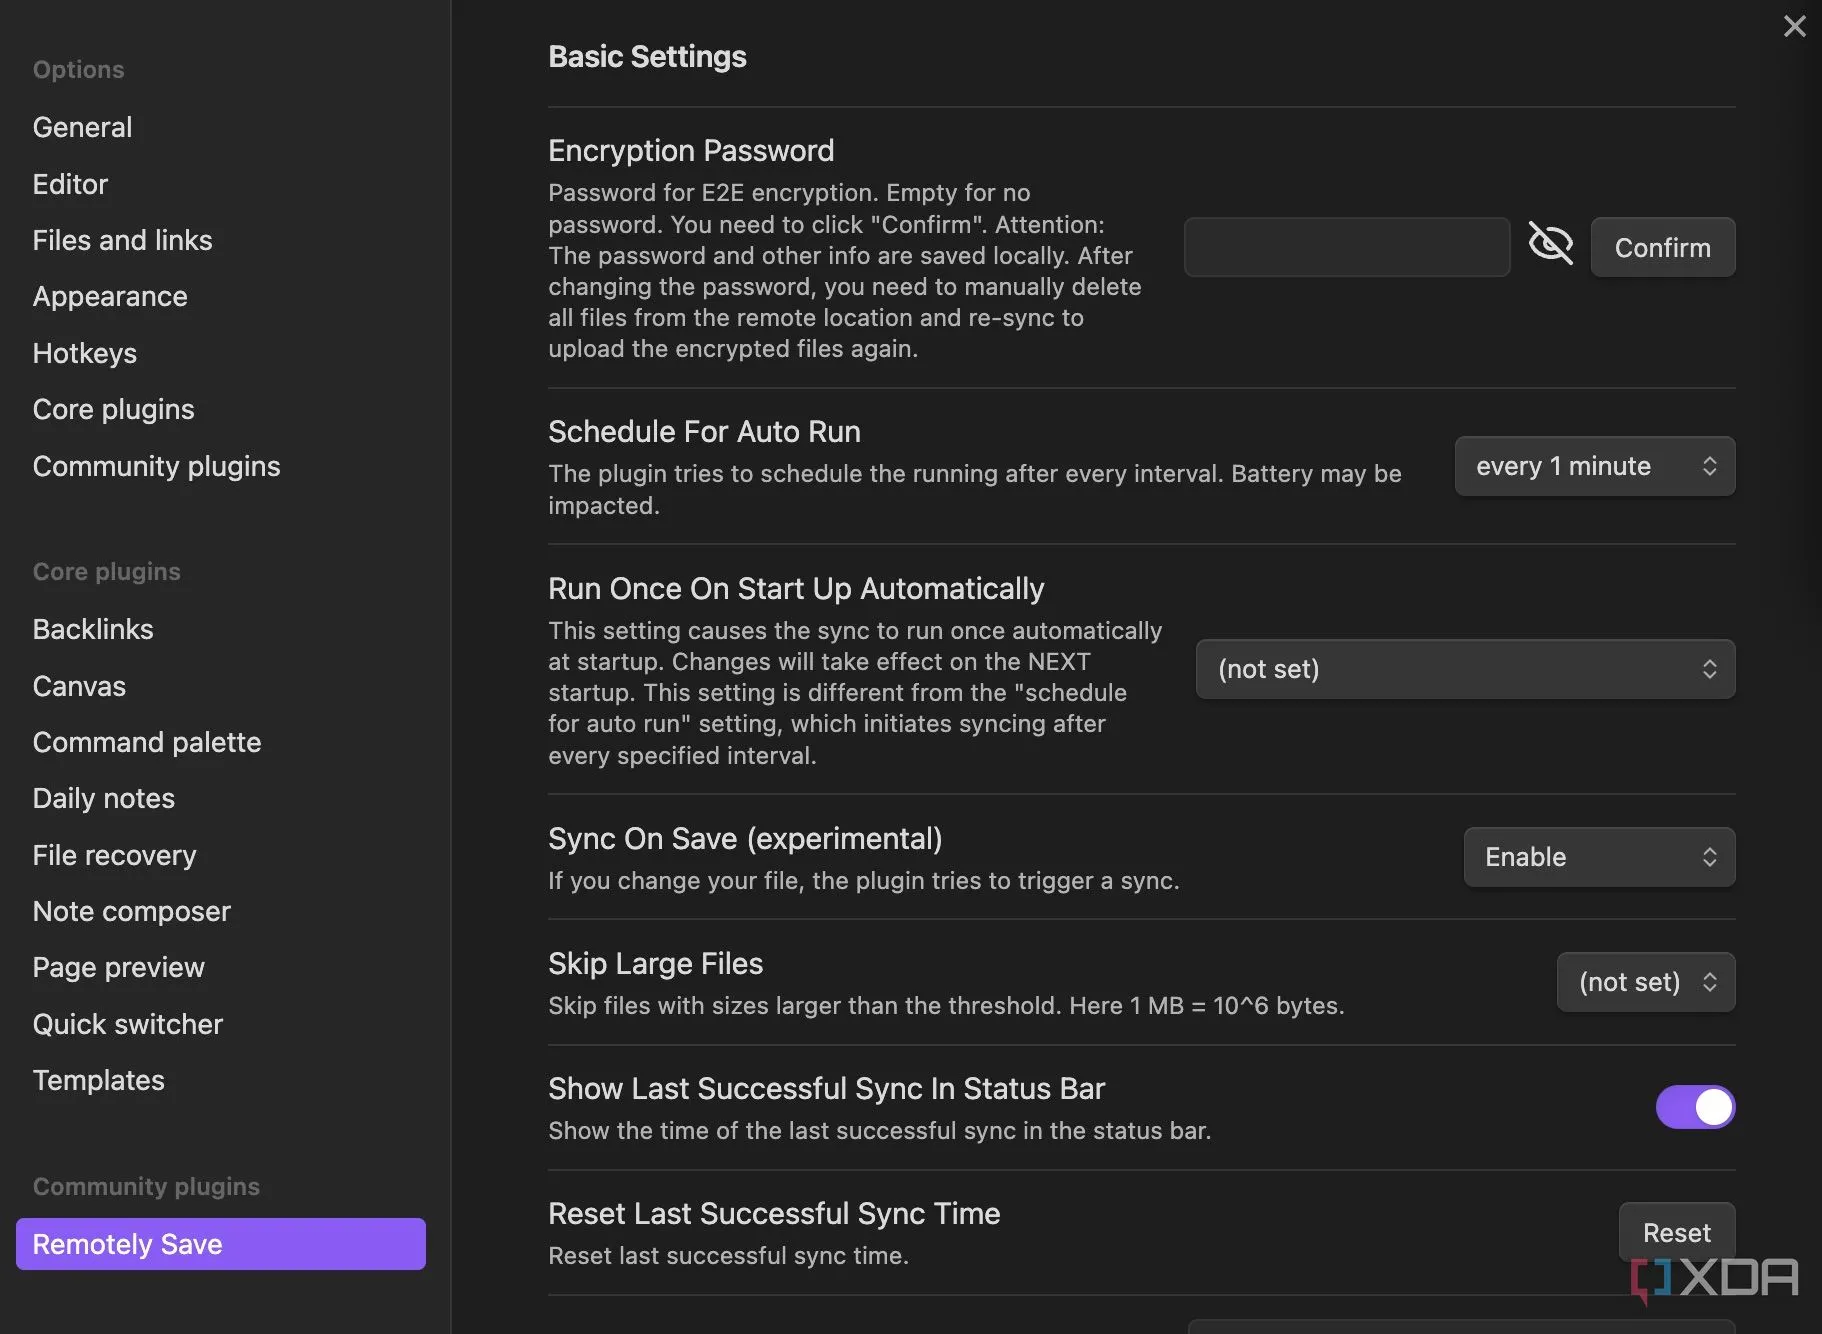Open Files and links settings
This screenshot has width=1822, height=1334.
122,240
